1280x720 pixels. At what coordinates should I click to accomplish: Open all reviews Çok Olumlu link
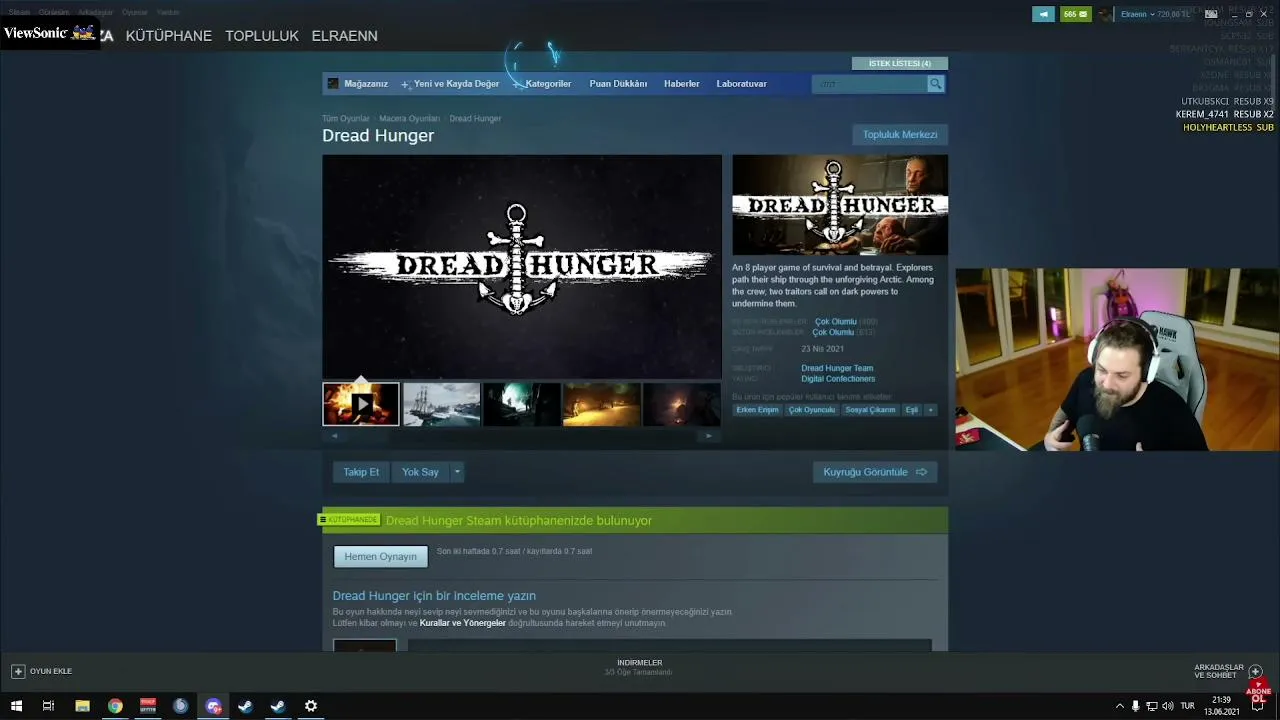point(833,332)
